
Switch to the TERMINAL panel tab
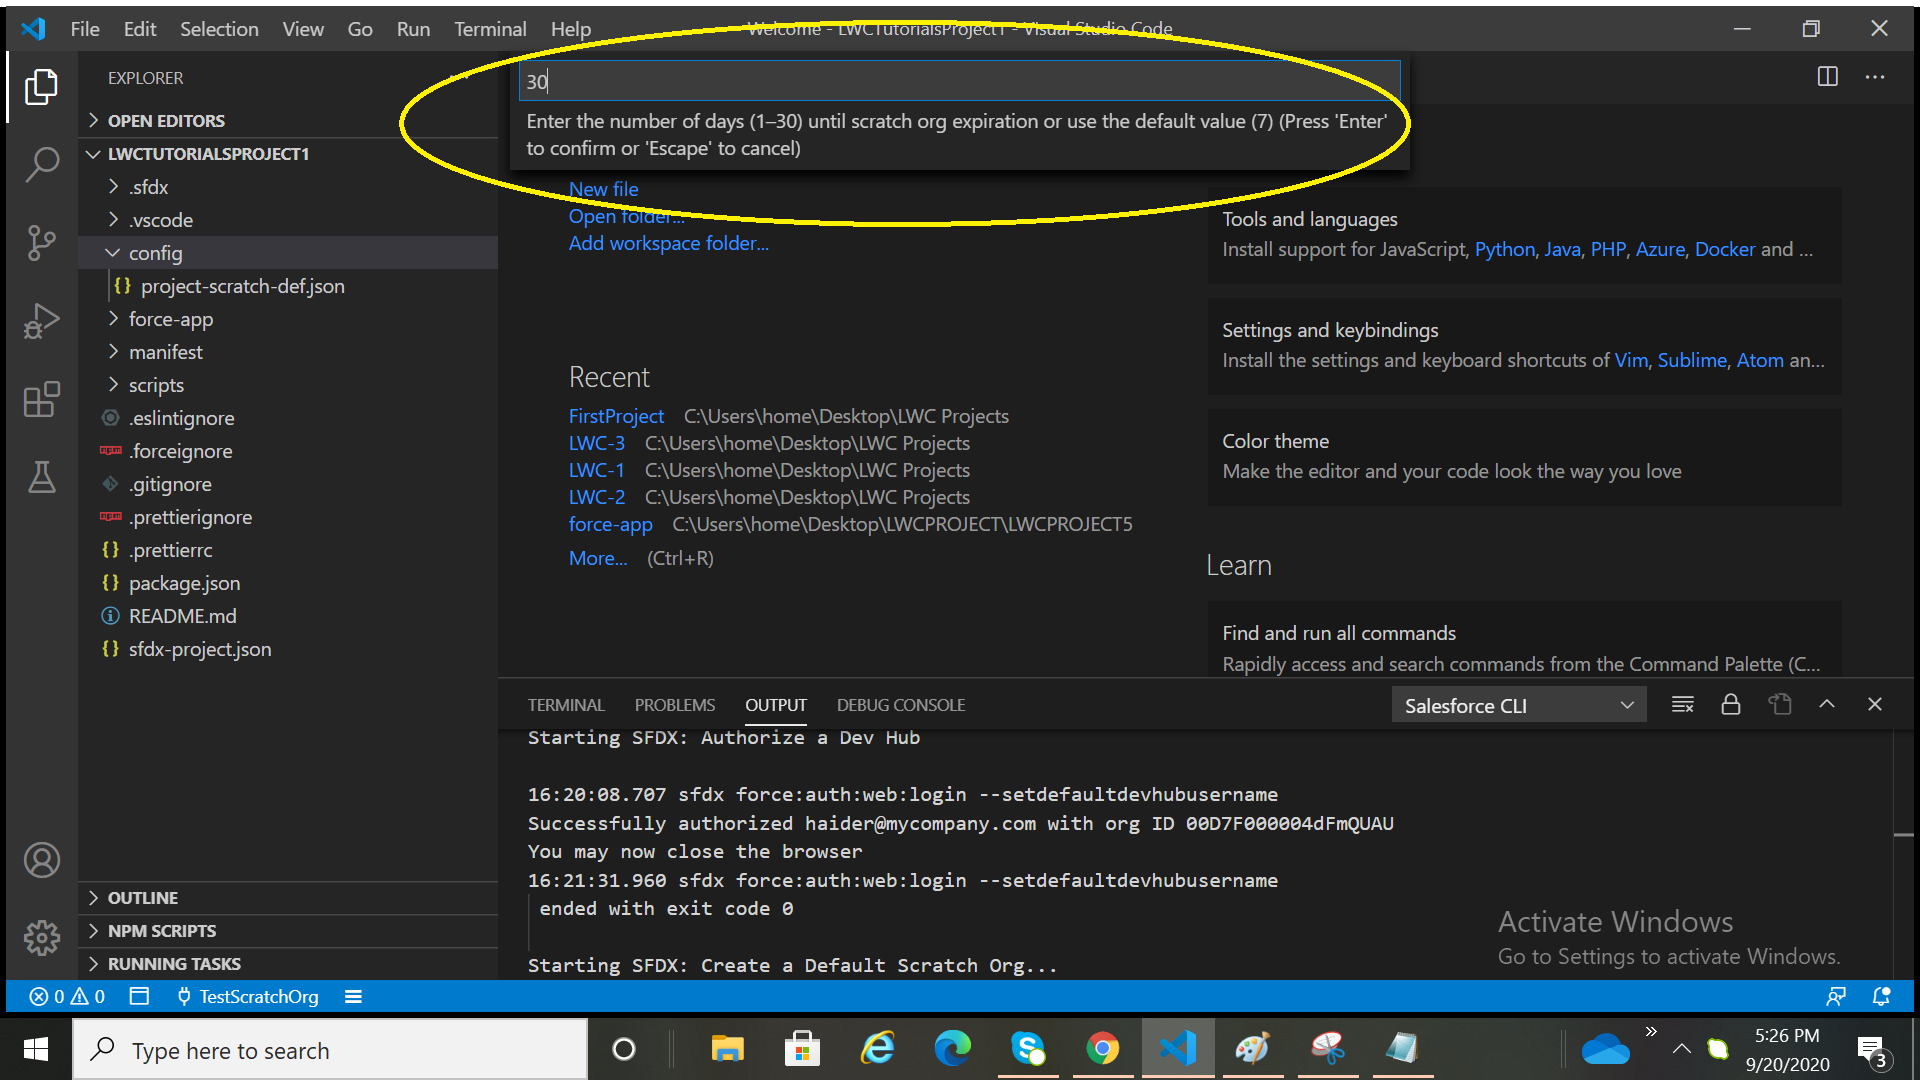click(566, 705)
